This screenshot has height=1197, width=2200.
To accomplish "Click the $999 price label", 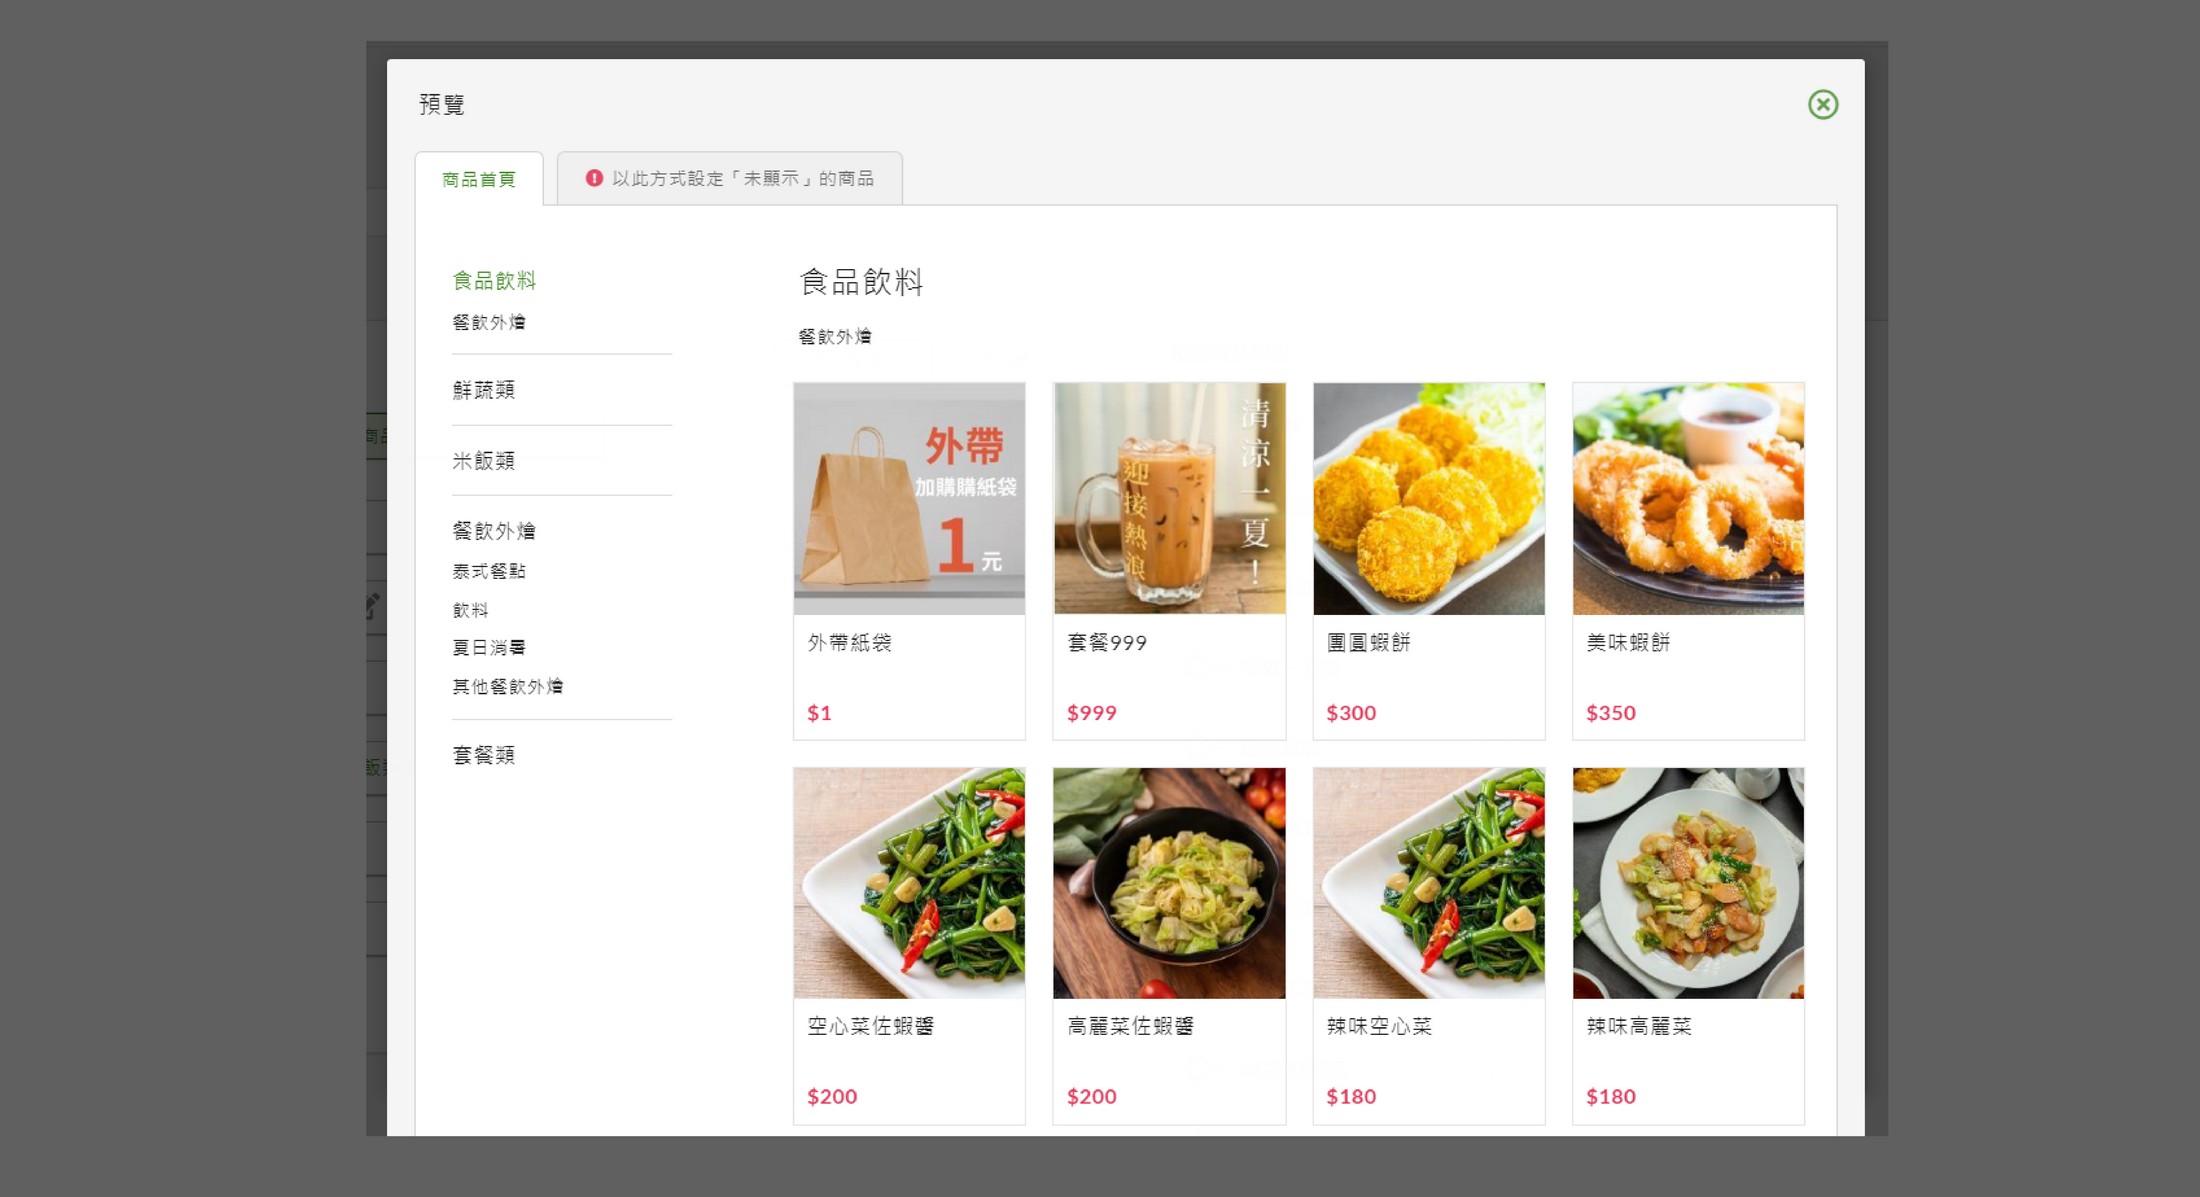I will (1092, 713).
